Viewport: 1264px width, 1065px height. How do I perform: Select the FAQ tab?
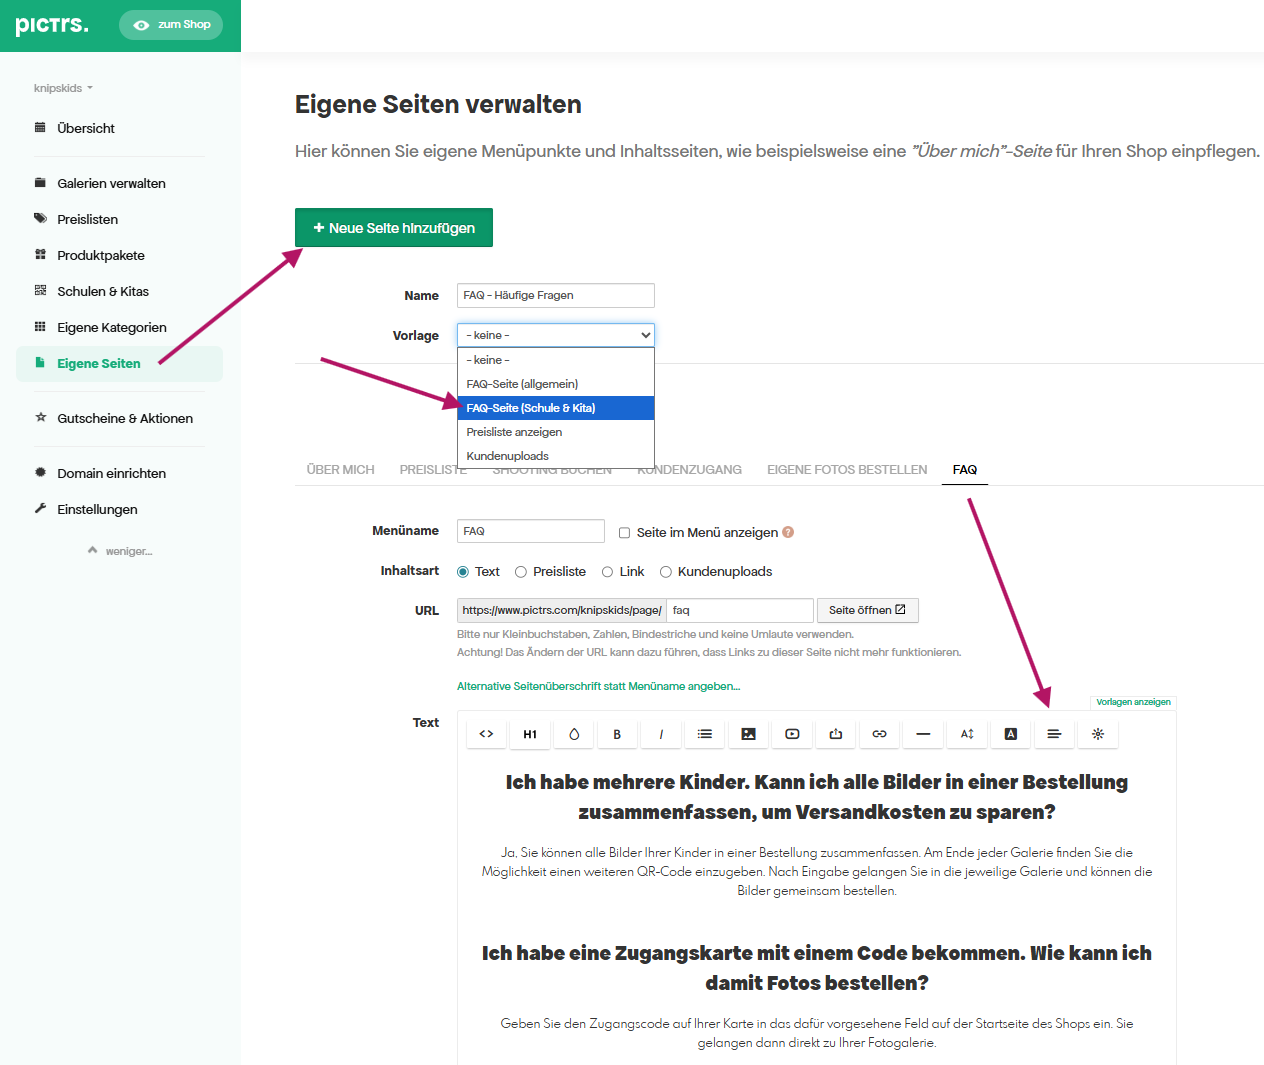[x=965, y=469]
